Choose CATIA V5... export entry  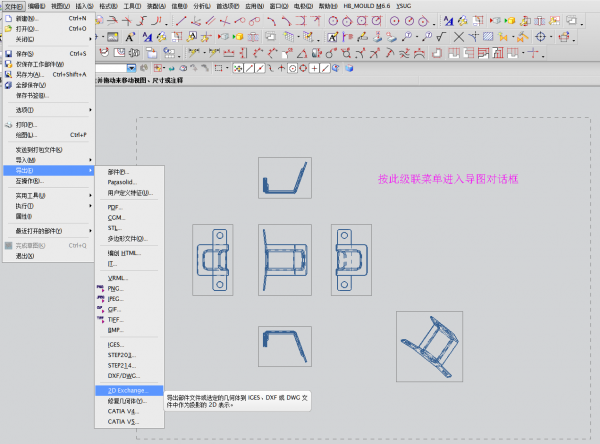tap(129, 422)
